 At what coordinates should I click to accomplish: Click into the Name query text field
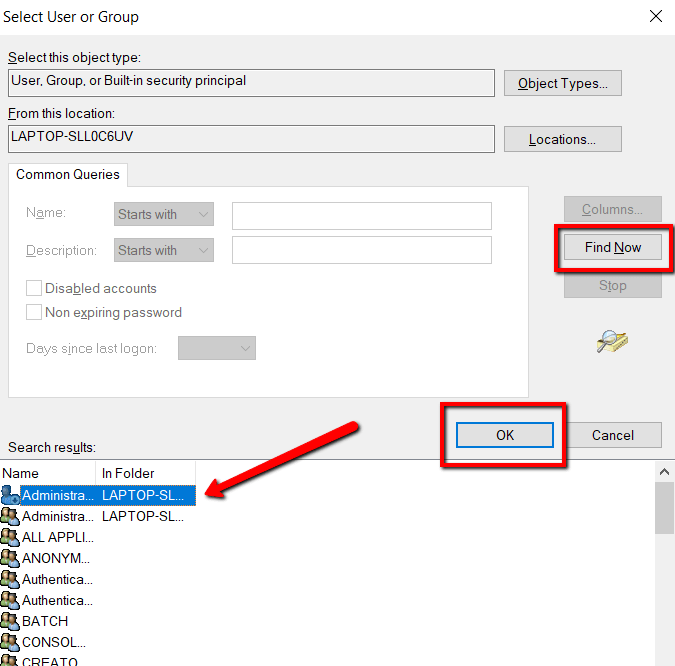tap(361, 215)
